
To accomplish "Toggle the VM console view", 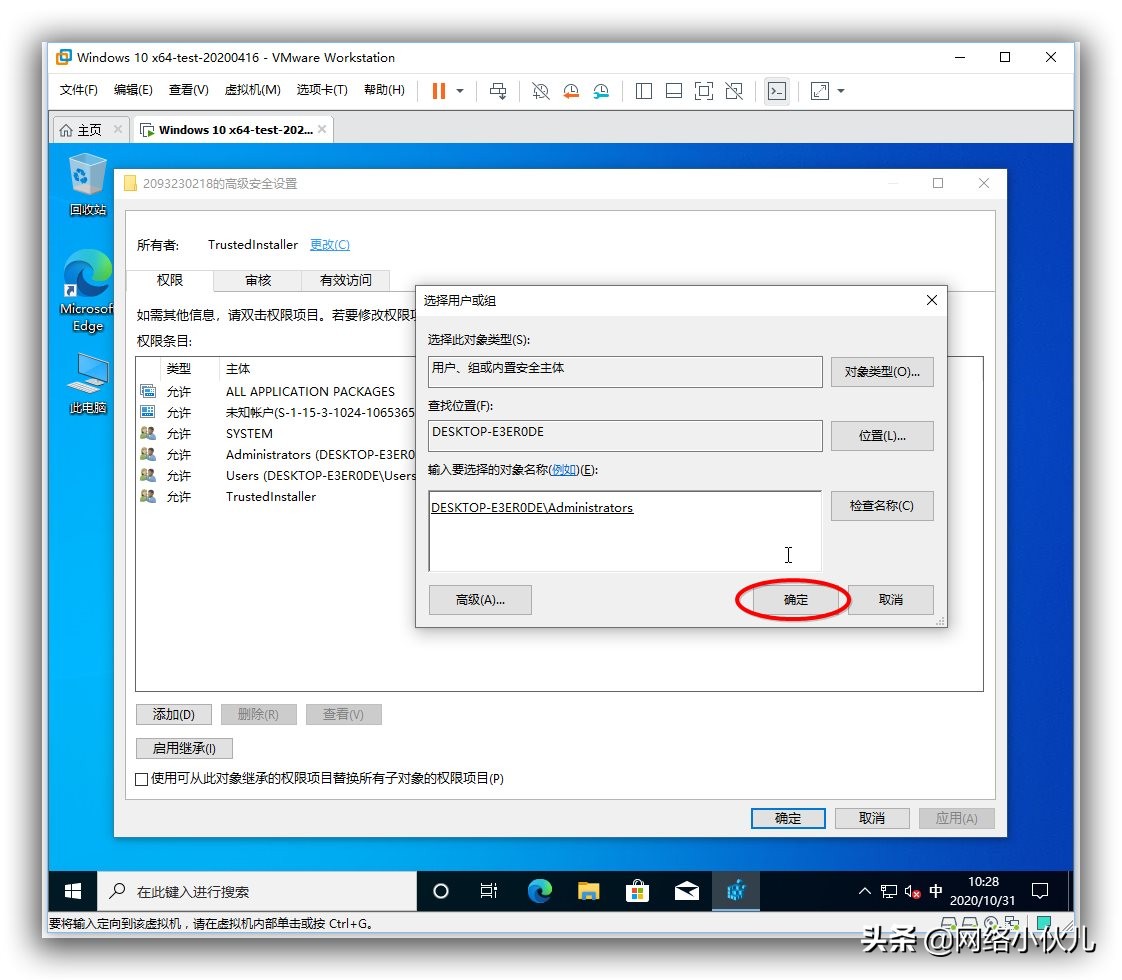I will [777, 91].
